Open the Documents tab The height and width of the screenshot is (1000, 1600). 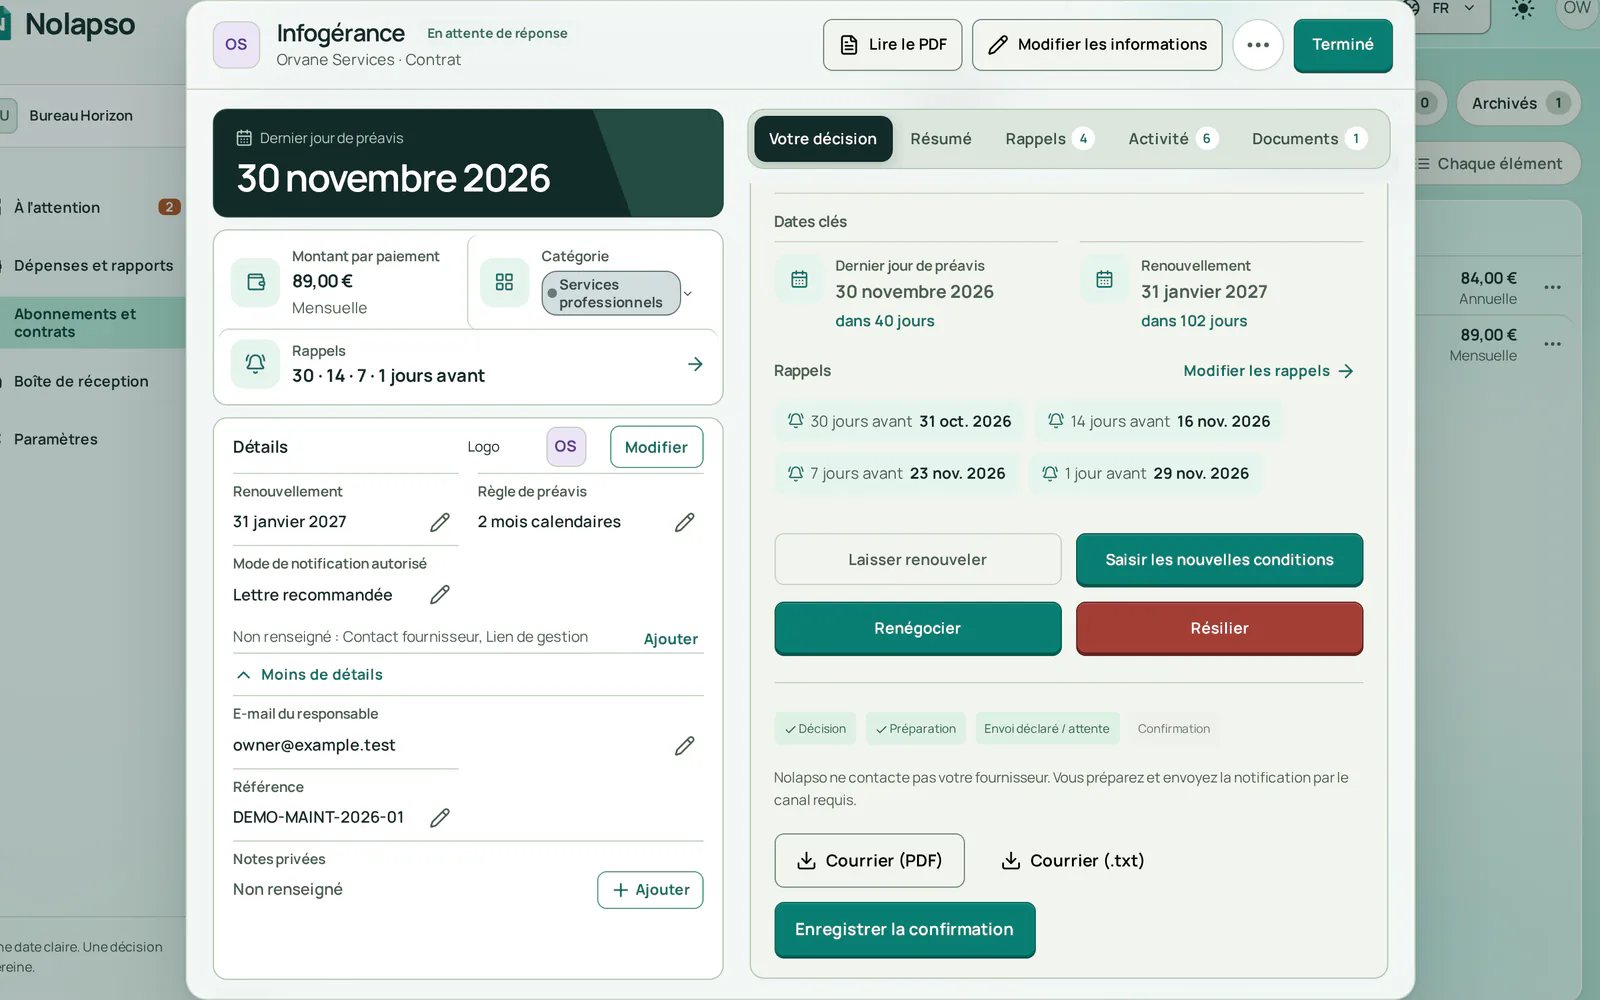(1309, 139)
